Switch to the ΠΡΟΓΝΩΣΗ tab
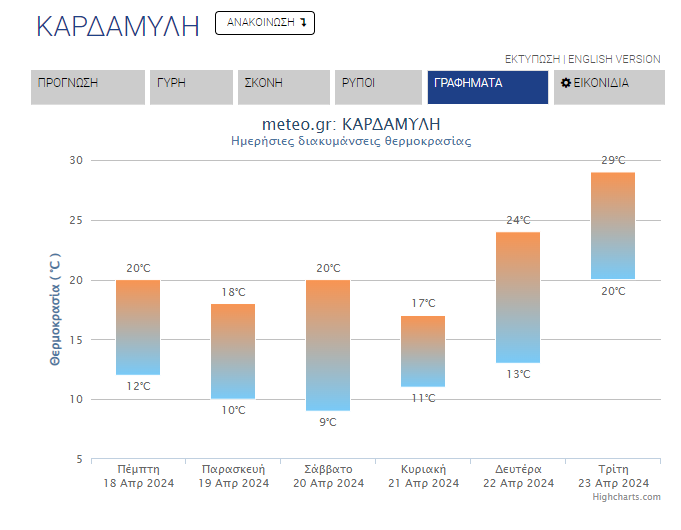Image resolution: width=681 pixels, height=530 pixels. click(88, 87)
